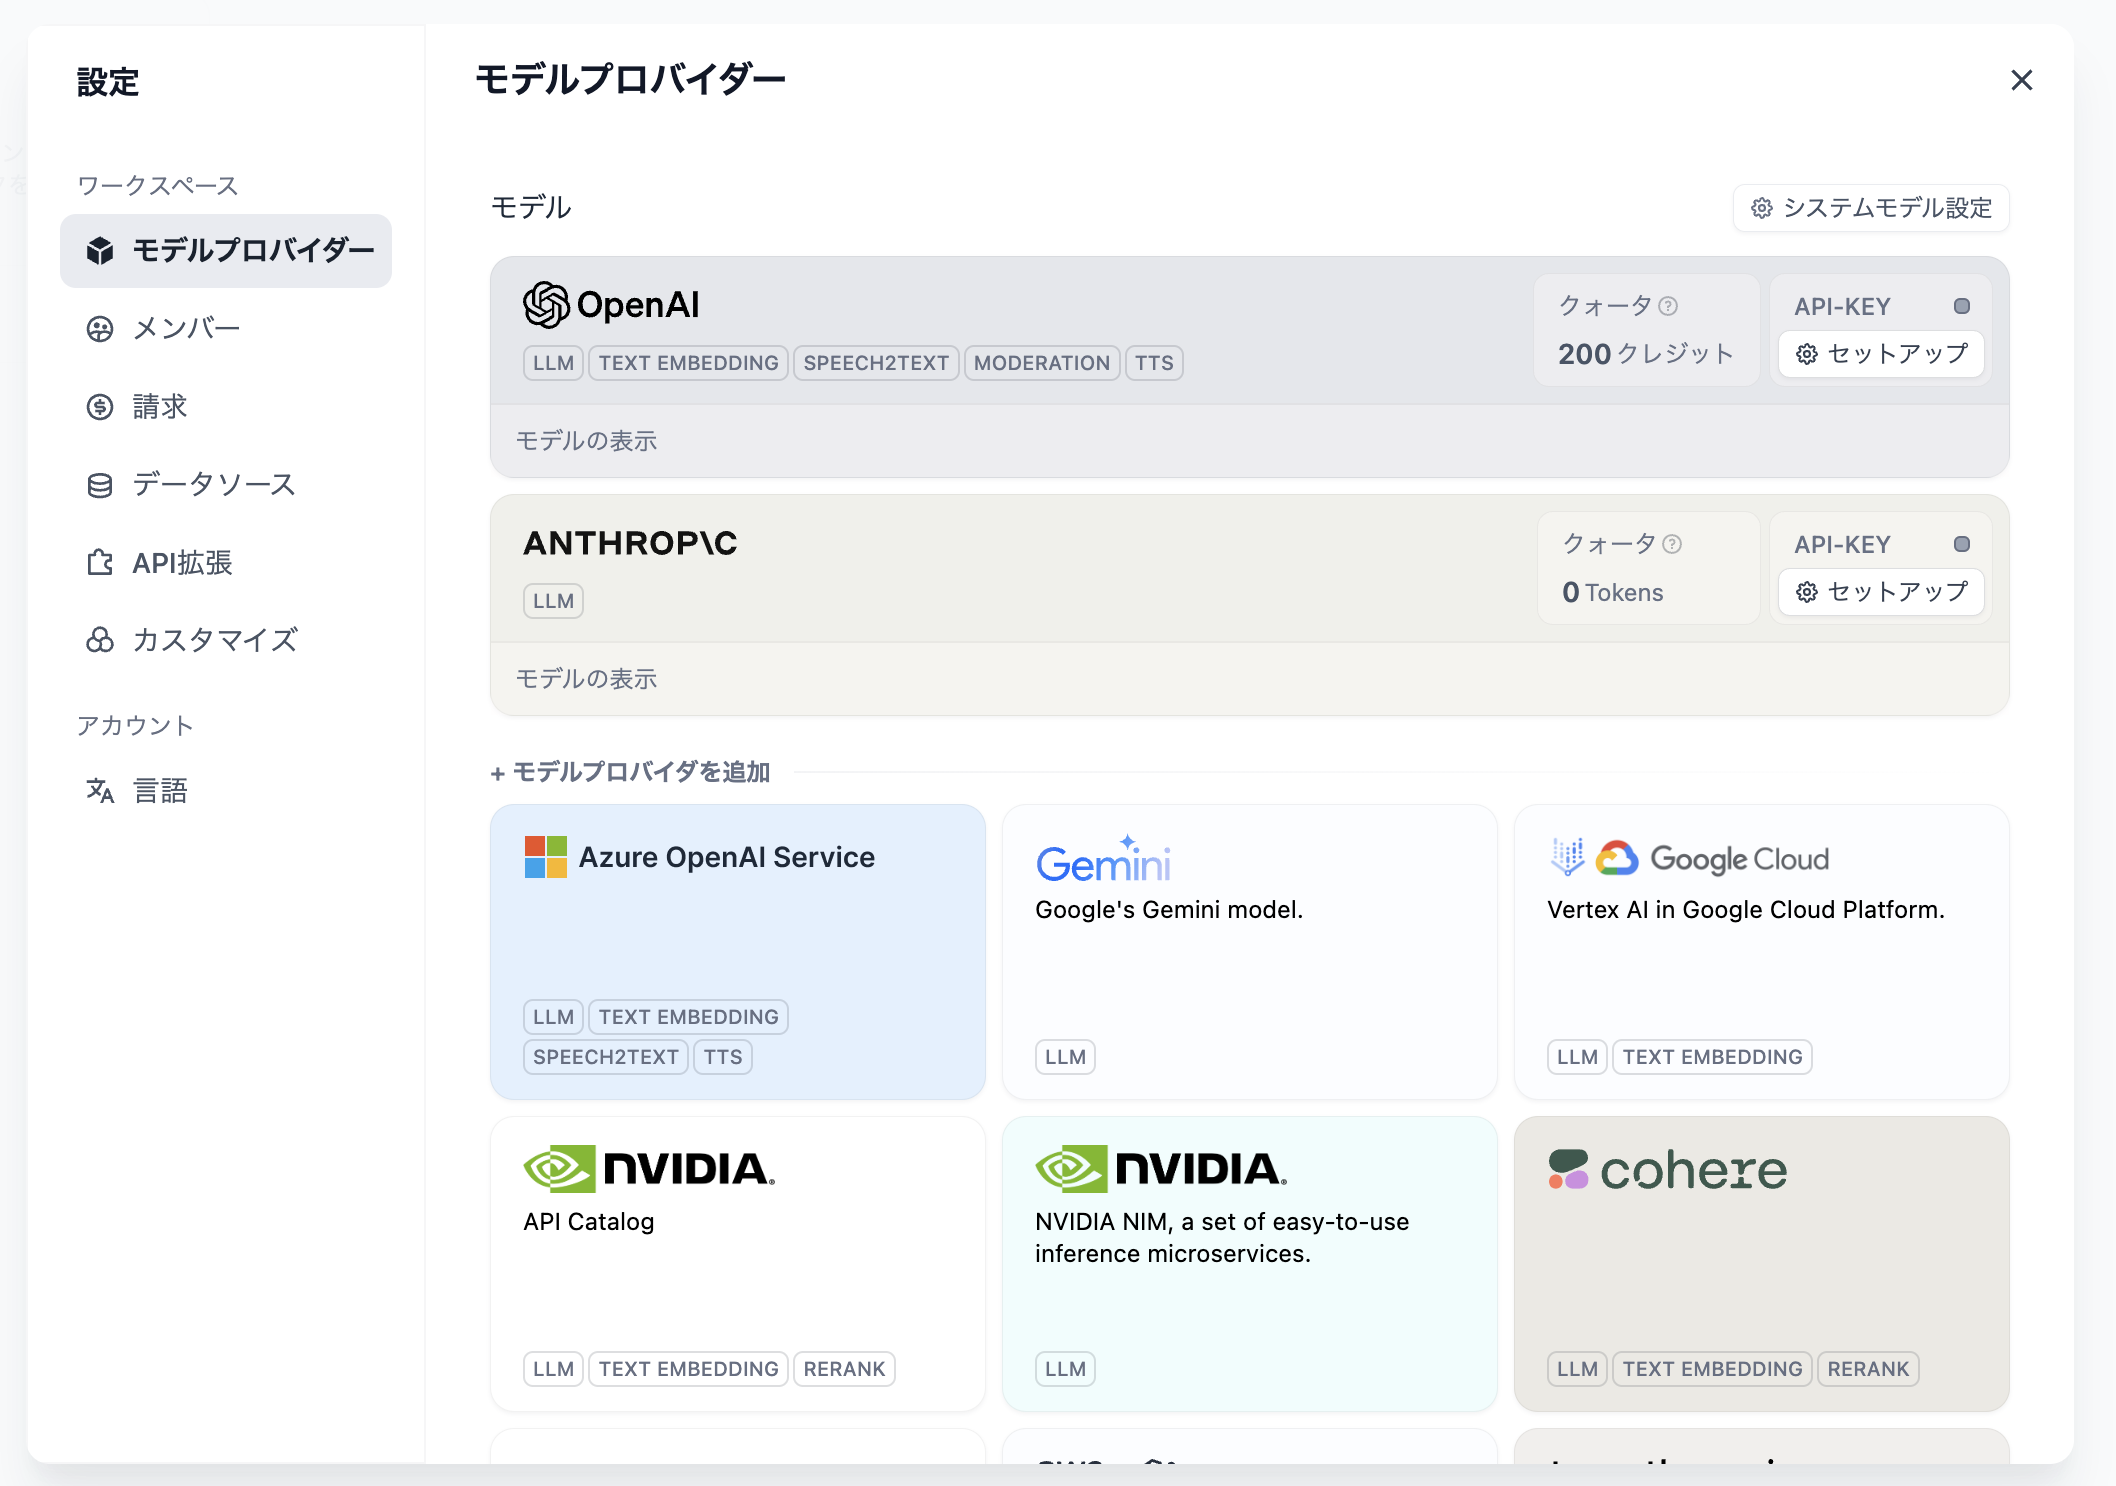Click the quota help icon on the OpenAI card
Screen dimensions: 2116x1486
tap(1669, 305)
